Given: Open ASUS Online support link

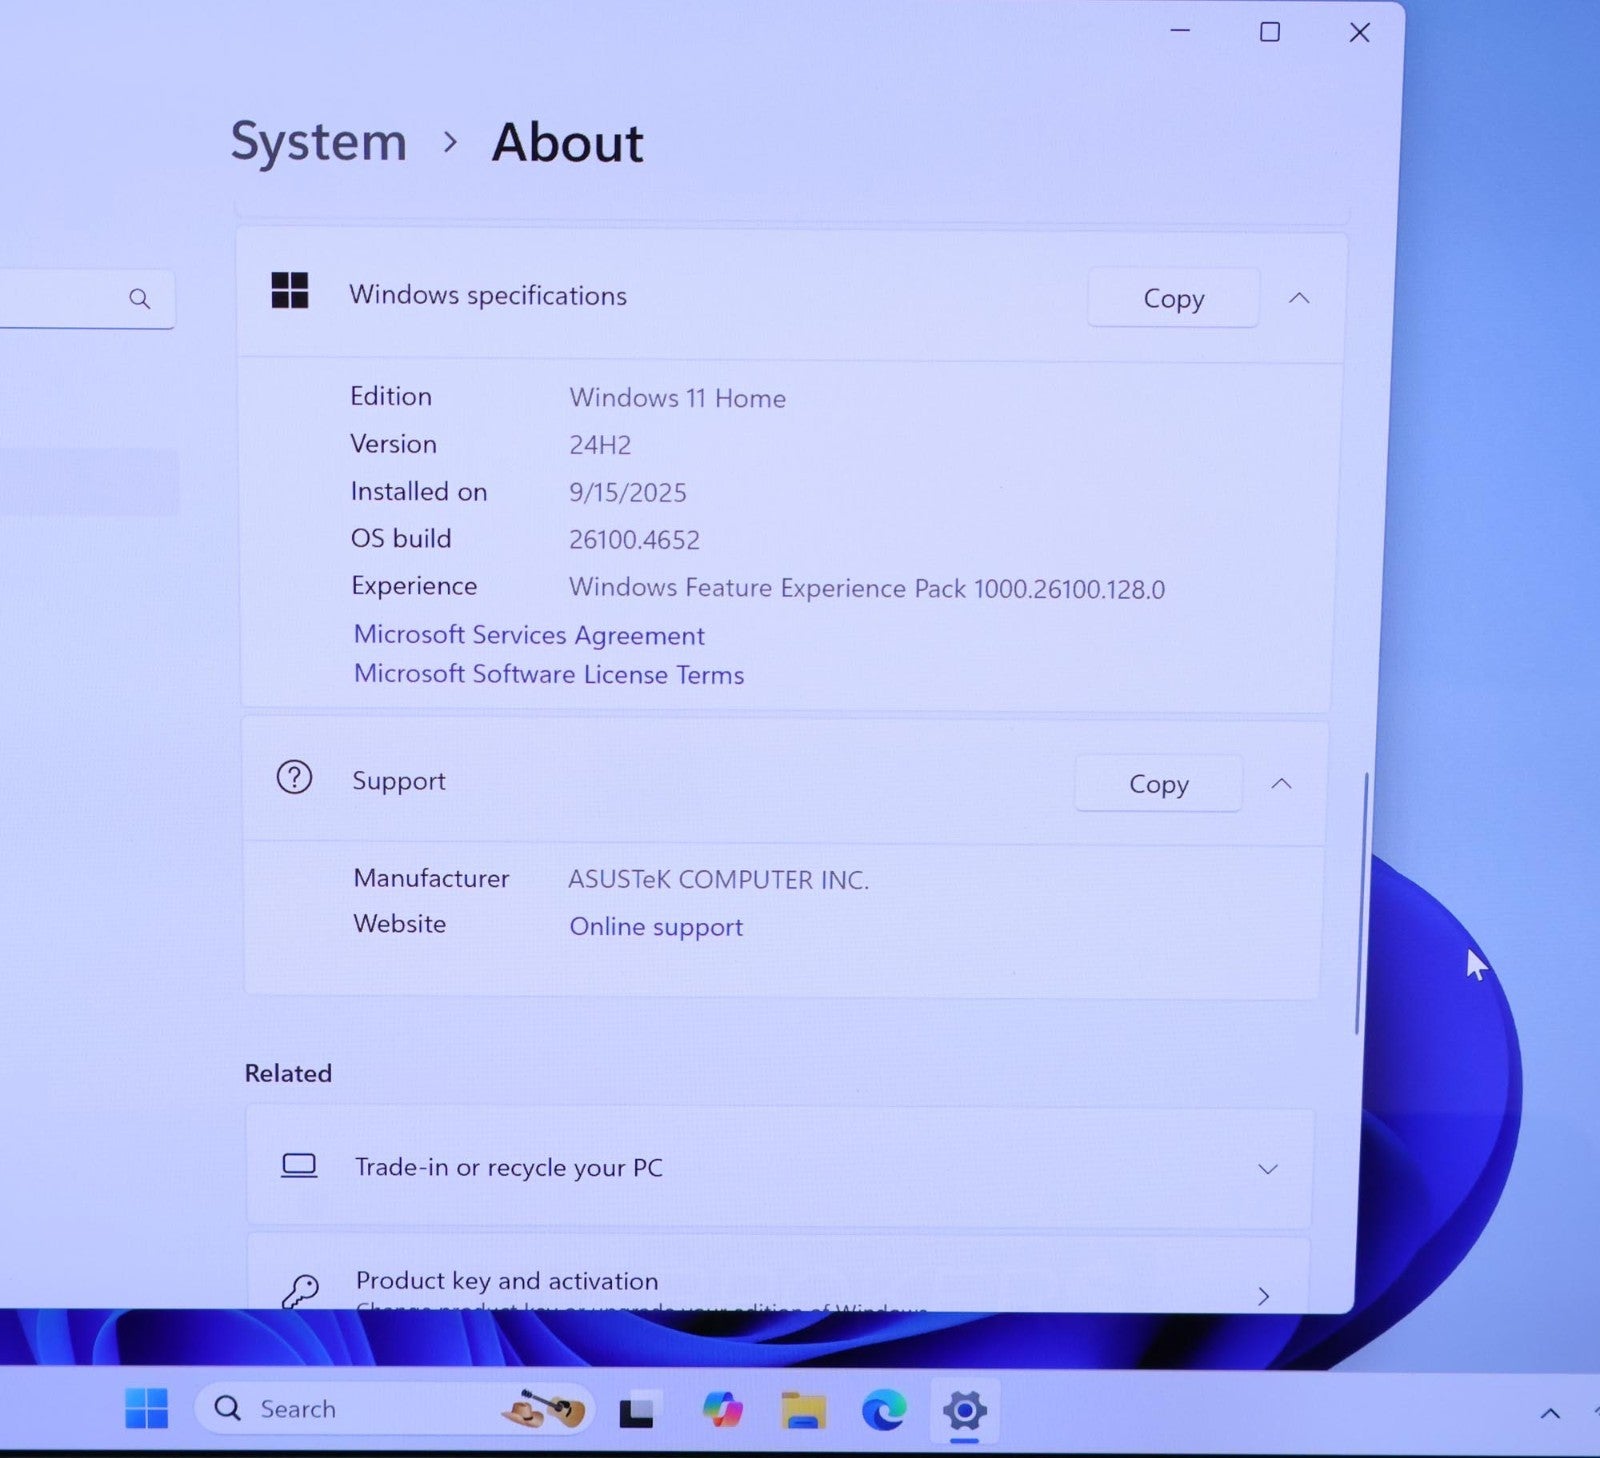Looking at the screenshot, I should click(656, 927).
